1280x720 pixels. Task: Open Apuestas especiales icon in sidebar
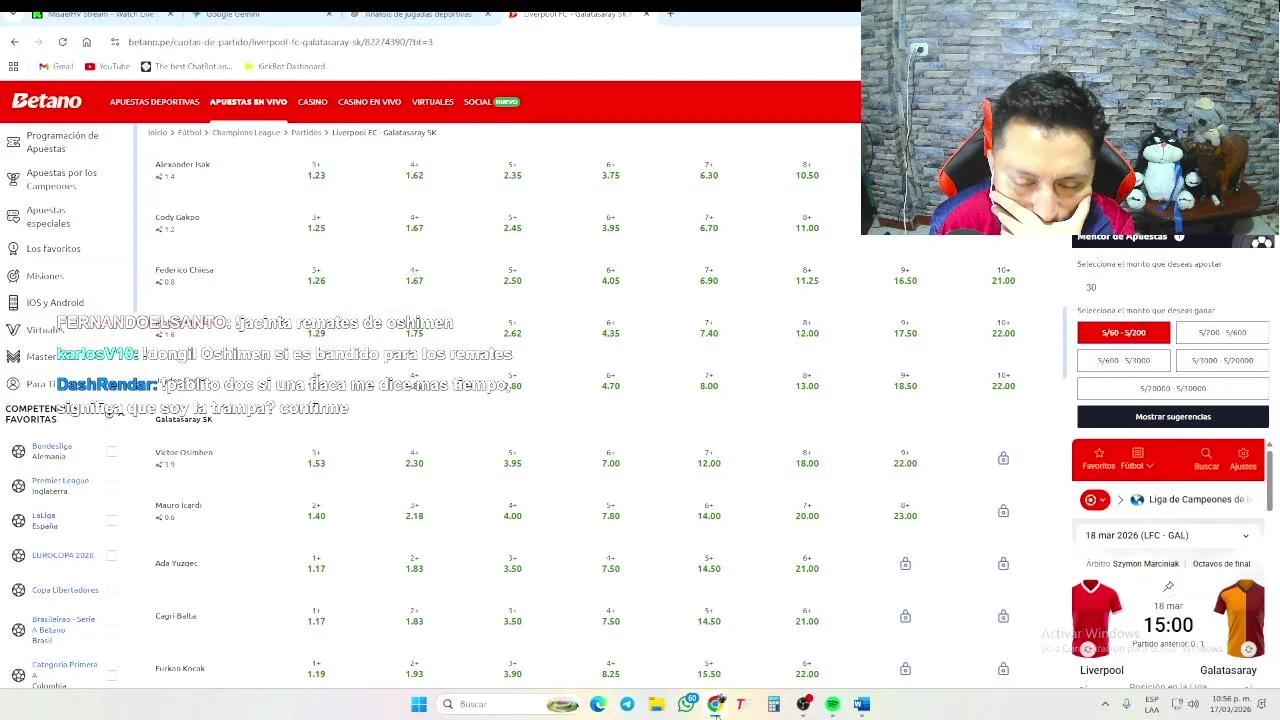13,216
